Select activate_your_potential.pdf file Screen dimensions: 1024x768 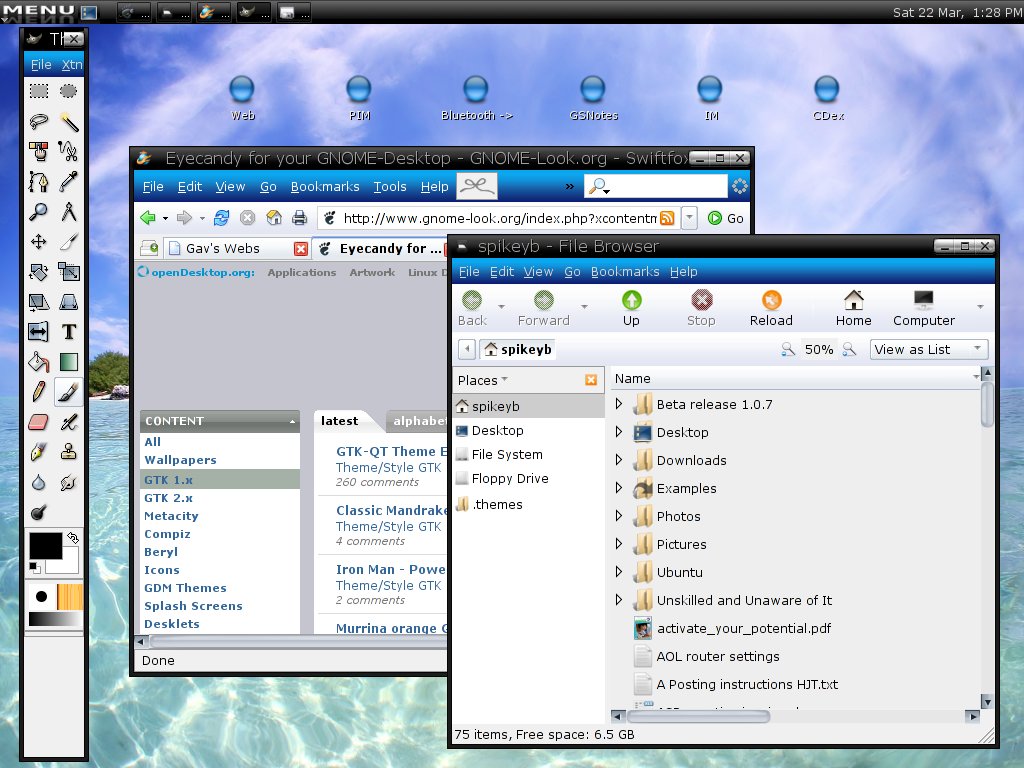coord(744,628)
